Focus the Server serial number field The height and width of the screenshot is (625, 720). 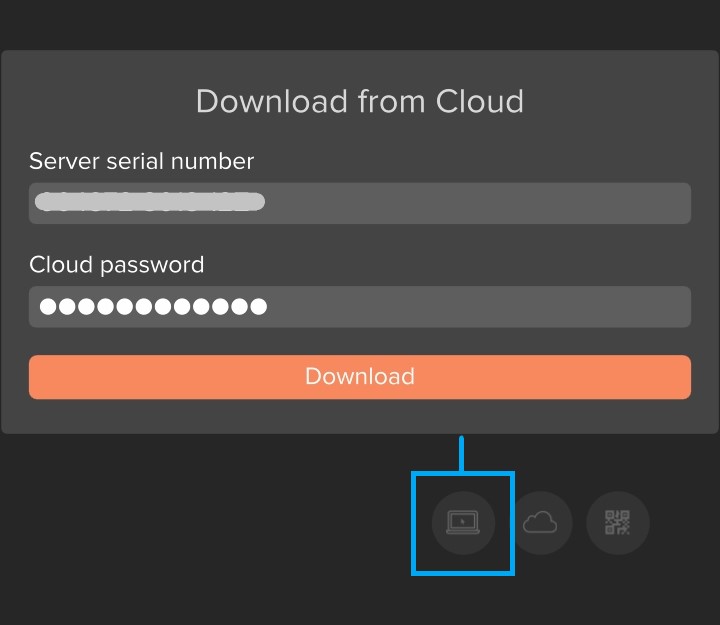click(x=360, y=203)
